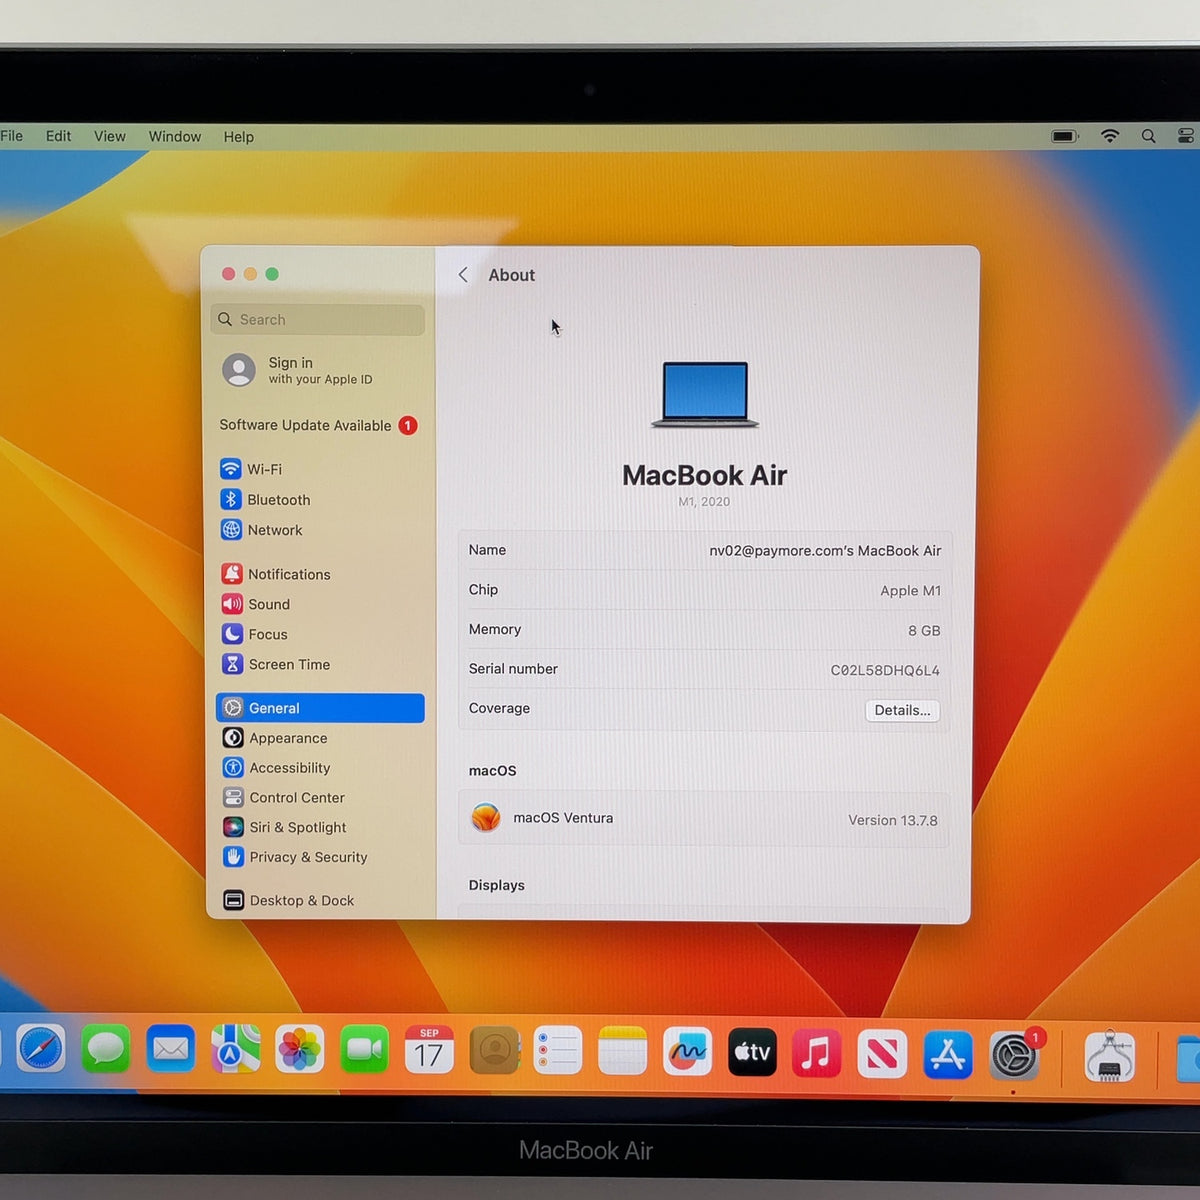Open Calendar showing SEP 17 in Dock
Screen dimensions: 1200x1200
(x=429, y=1050)
